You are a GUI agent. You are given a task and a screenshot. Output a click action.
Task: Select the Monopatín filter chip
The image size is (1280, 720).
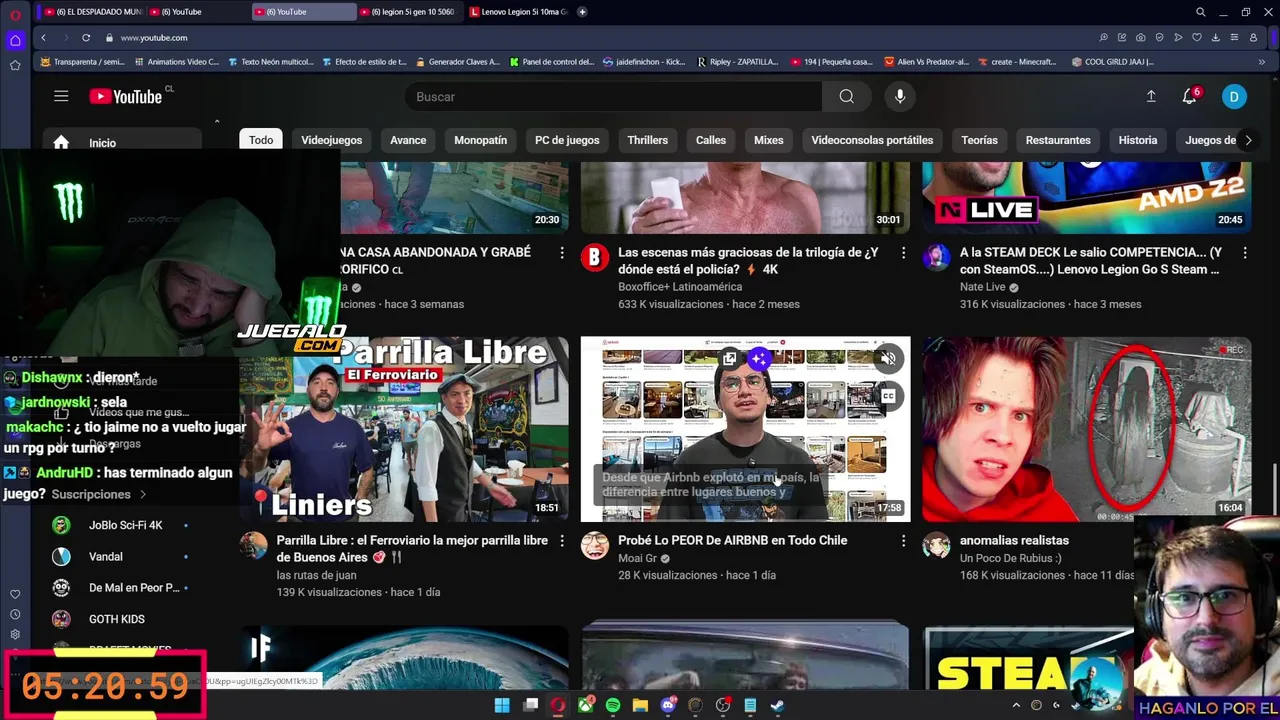click(x=480, y=140)
